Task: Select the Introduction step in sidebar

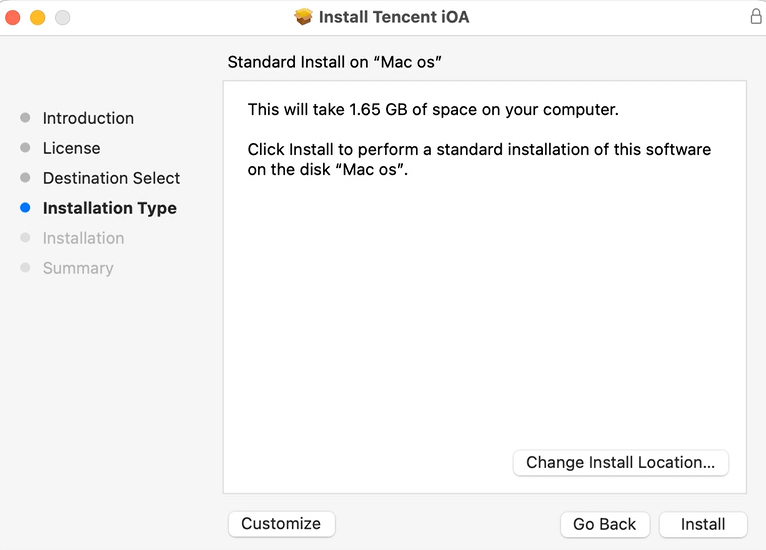Action: 88,118
